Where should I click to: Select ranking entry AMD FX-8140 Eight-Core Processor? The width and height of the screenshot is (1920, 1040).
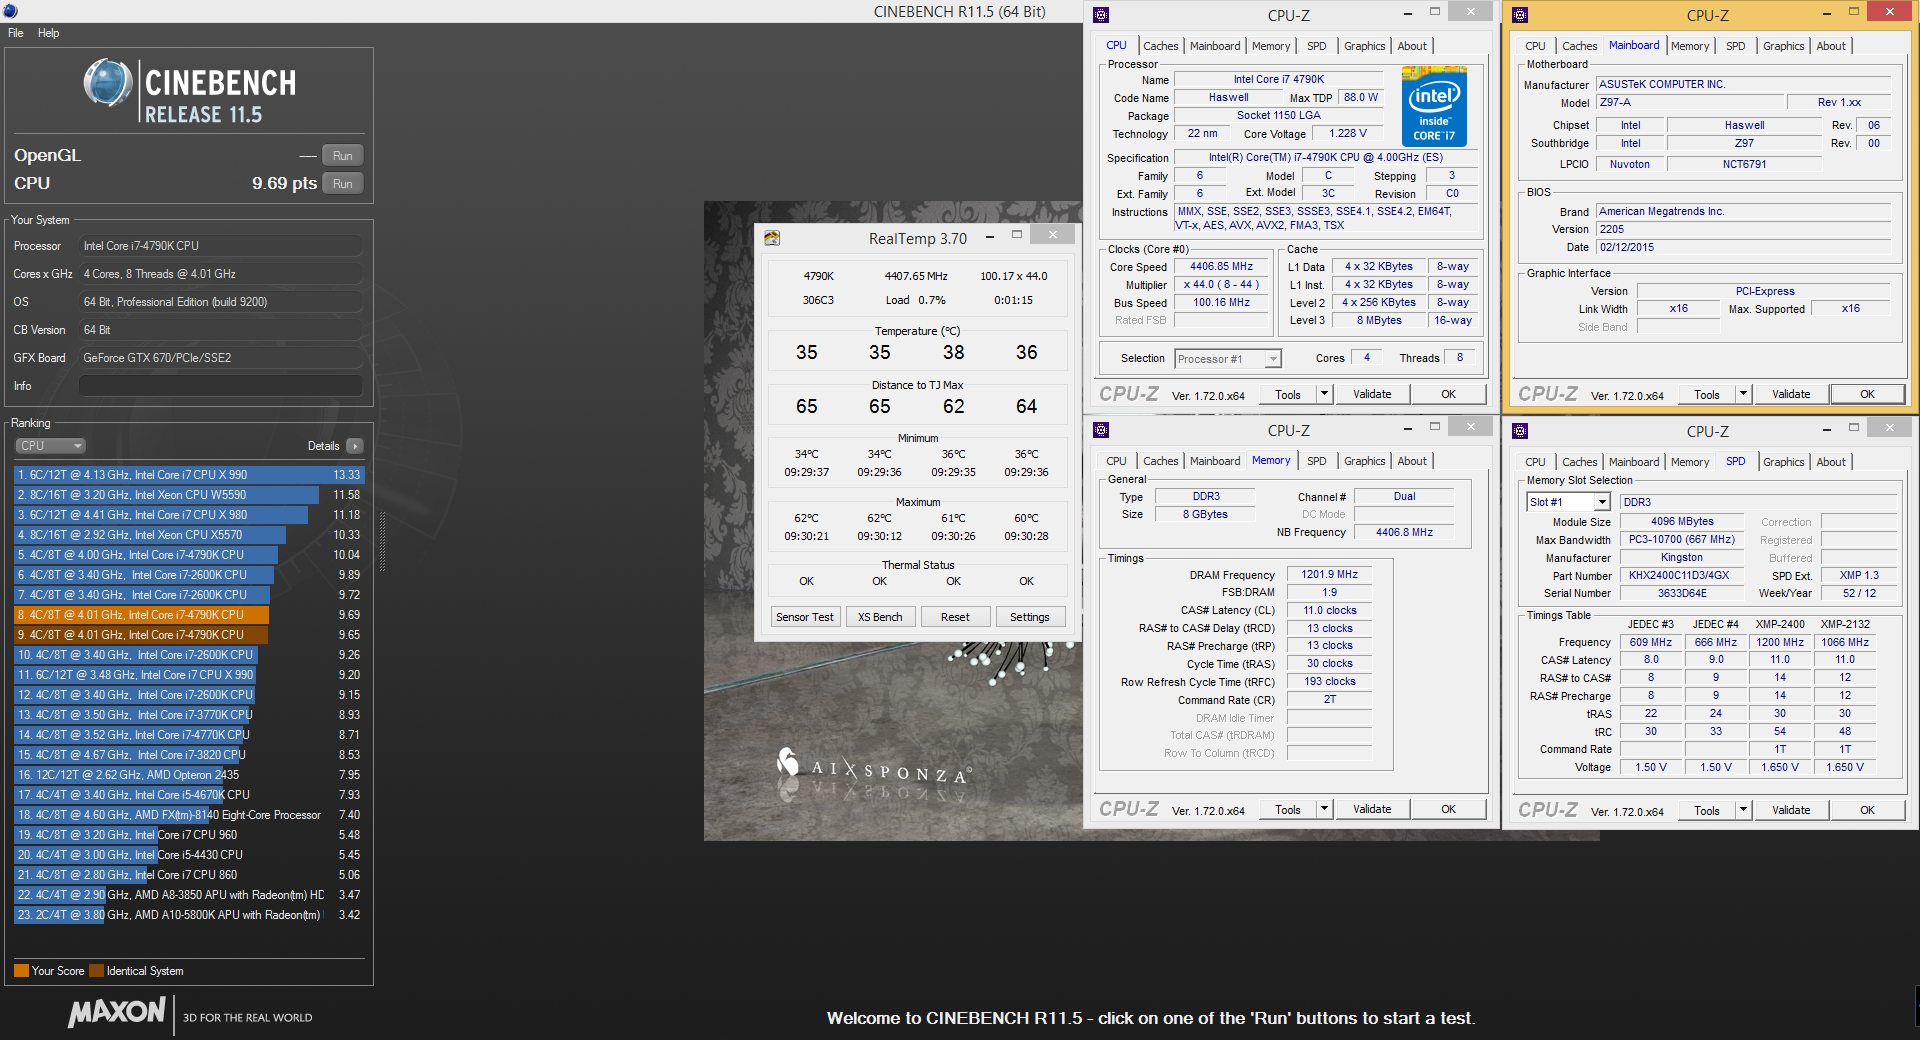coord(189,815)
